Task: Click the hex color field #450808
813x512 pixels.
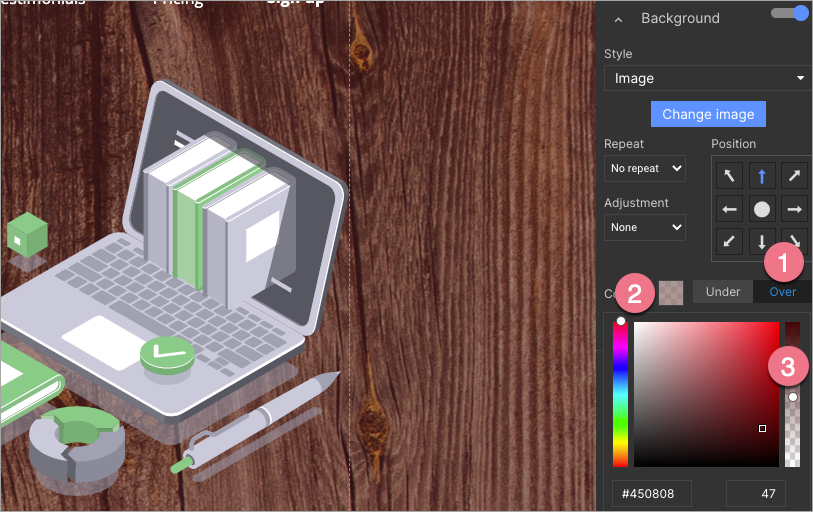Action: (x=651, y=493)
